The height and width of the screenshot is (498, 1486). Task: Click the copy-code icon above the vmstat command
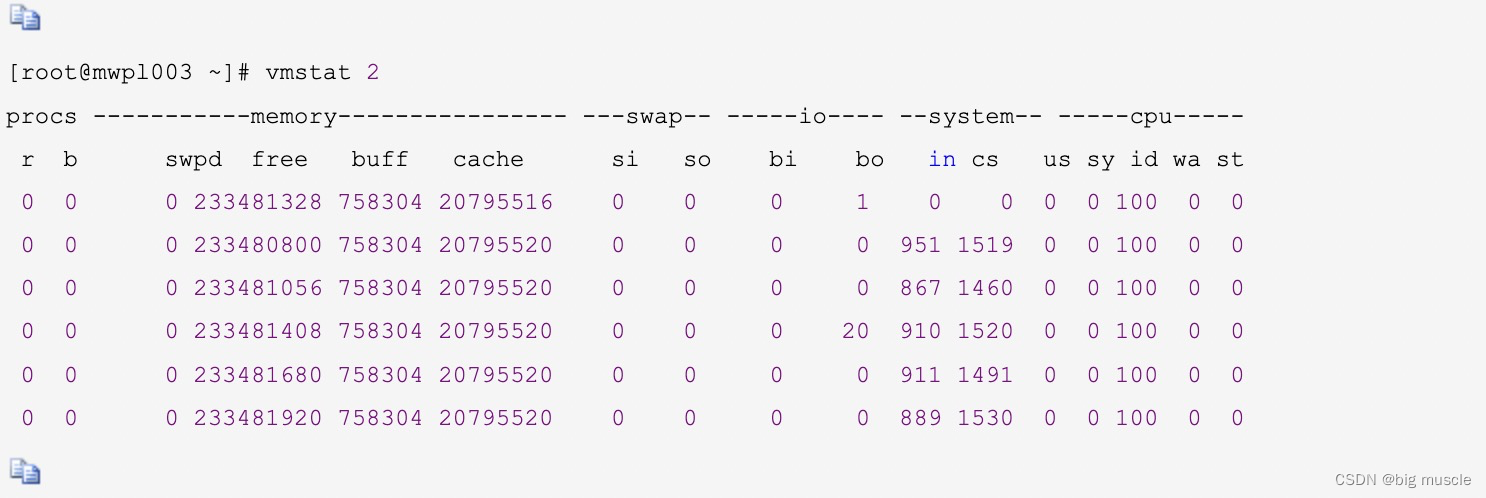pos(24,19)
